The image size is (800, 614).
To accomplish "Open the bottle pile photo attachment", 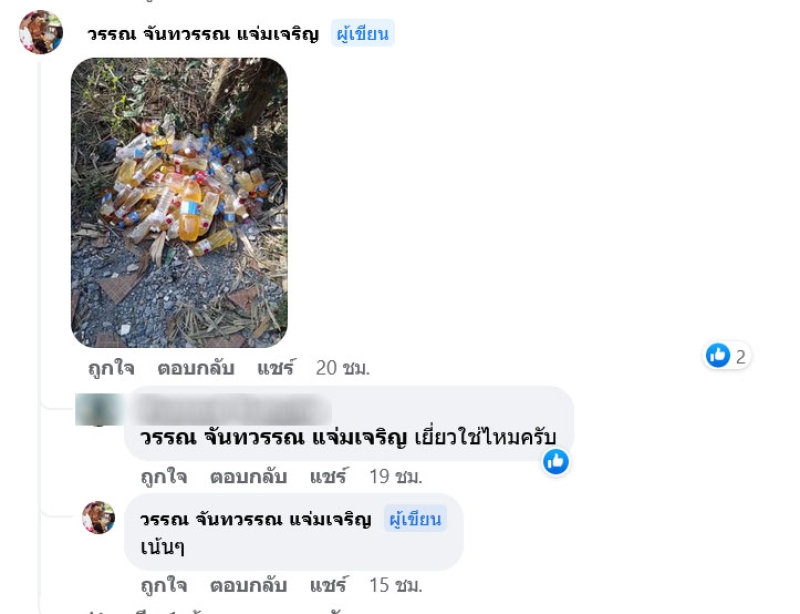I will point(179,203).
